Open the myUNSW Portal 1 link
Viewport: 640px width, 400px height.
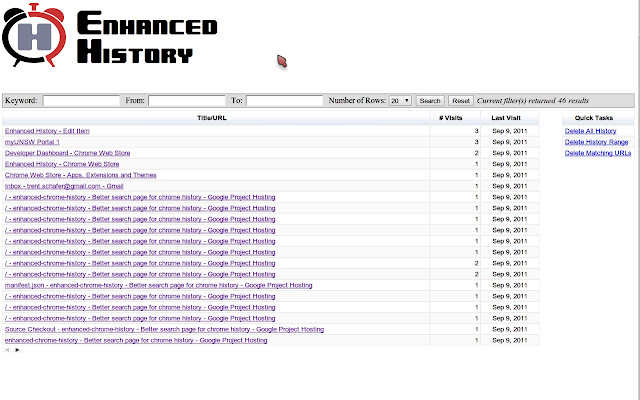[x=32, y=142]
